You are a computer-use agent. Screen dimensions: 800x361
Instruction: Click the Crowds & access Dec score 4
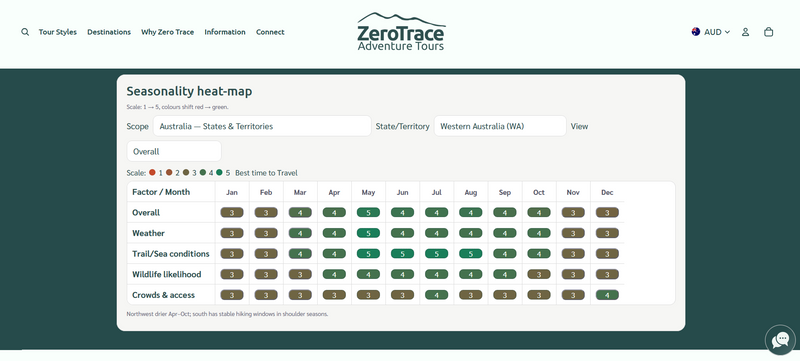[607, 295]
